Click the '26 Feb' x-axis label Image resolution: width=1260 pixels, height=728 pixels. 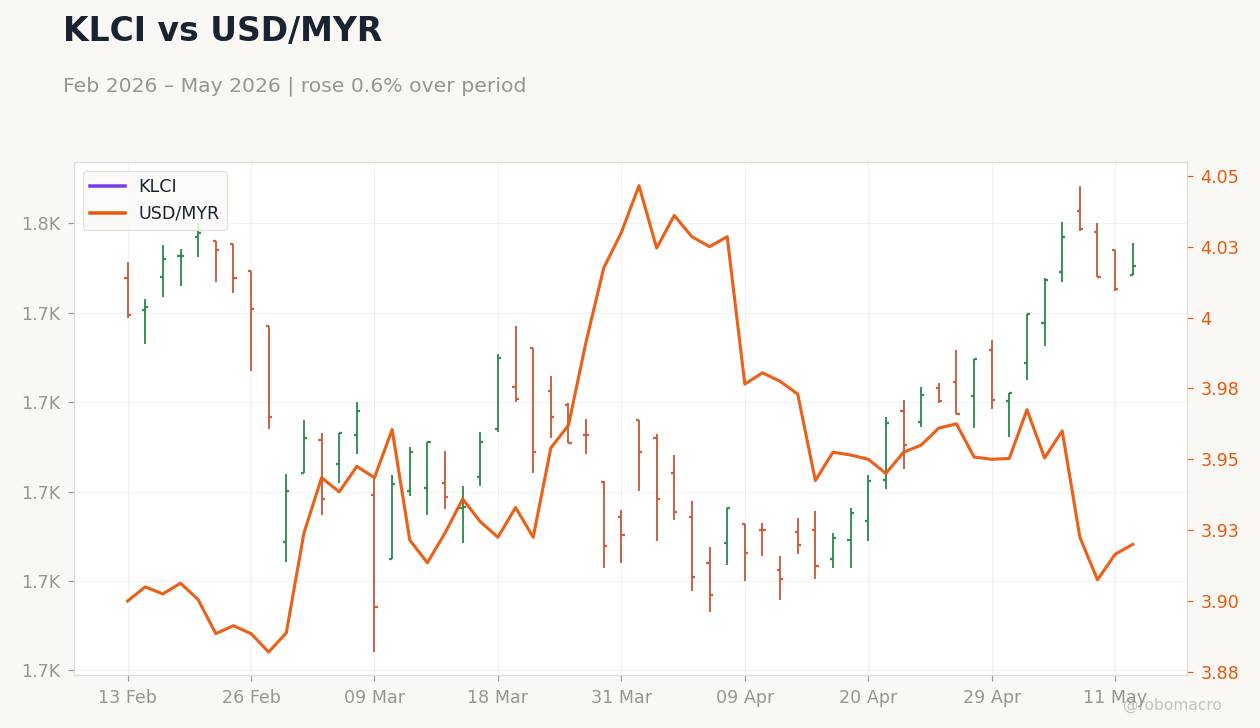251,698
